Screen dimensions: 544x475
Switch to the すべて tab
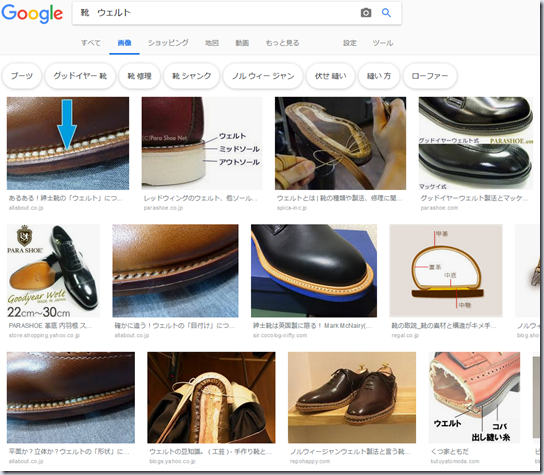point(91,43)
